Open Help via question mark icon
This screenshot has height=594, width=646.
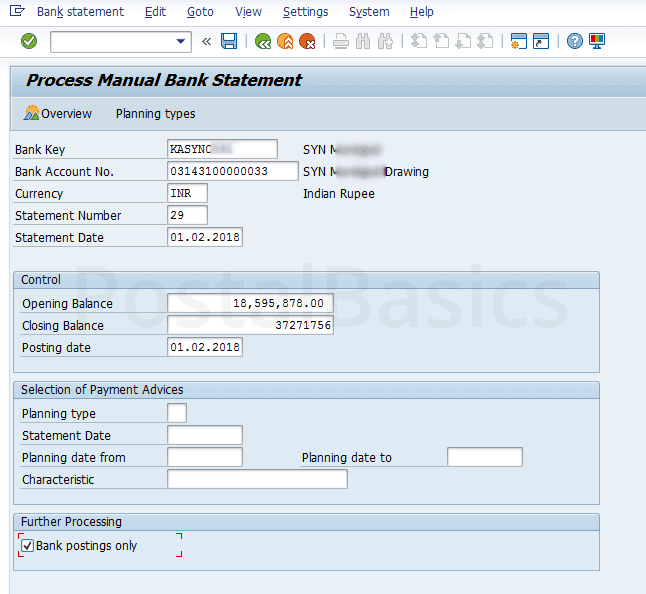tap(574, 41)
